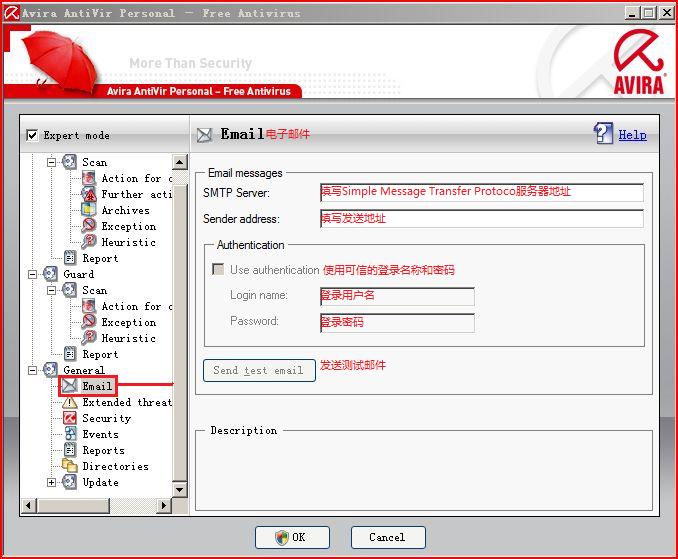Click the Guard gear icon
The image size is (678, 559).
50,274
